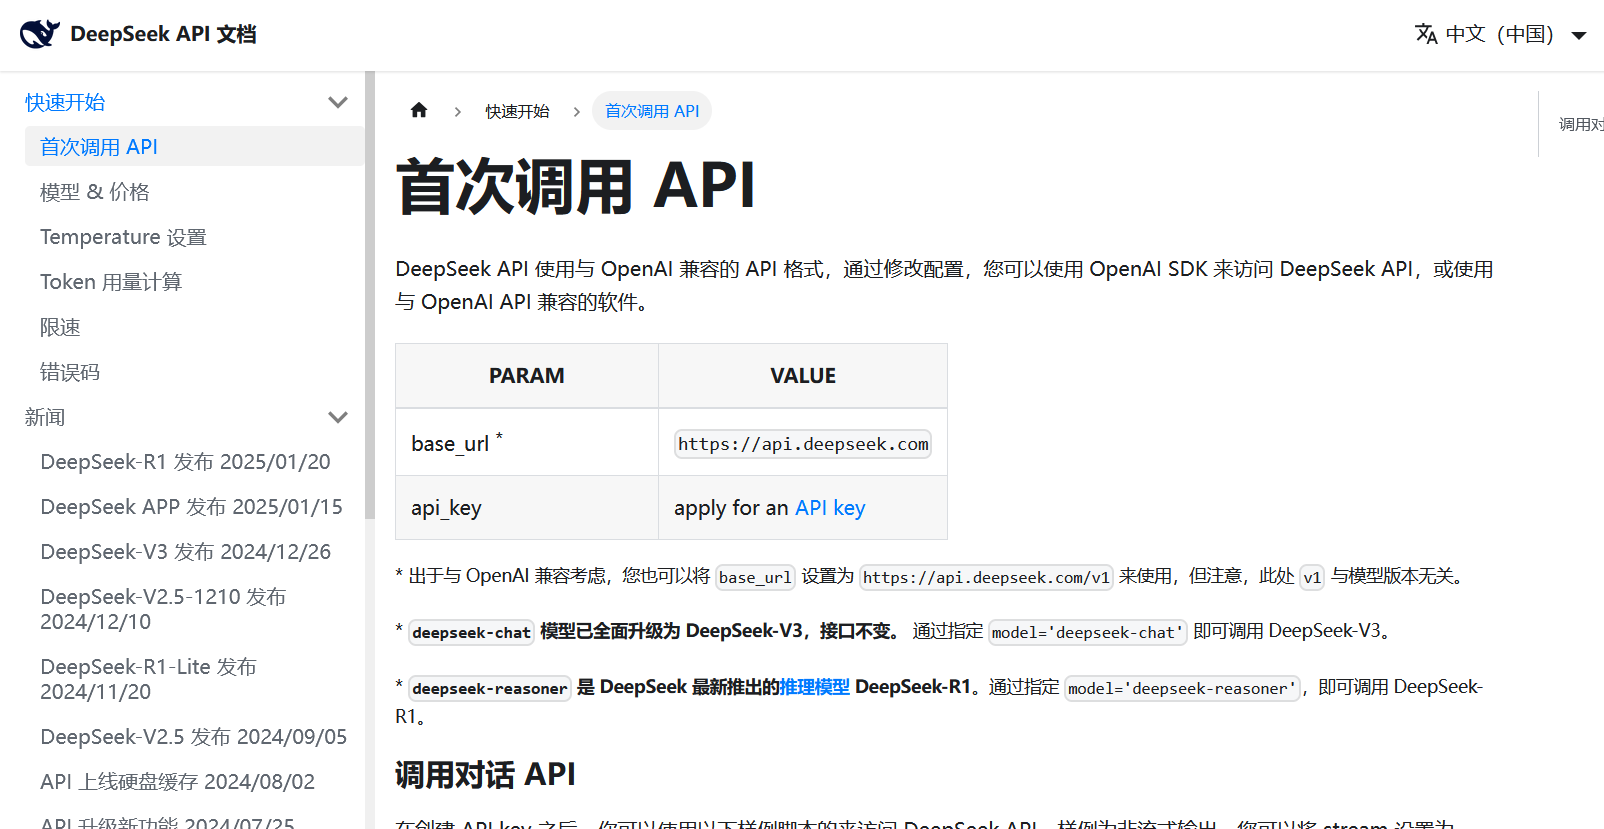Select 快速开始 category in the sidebar

pos(65,102)
